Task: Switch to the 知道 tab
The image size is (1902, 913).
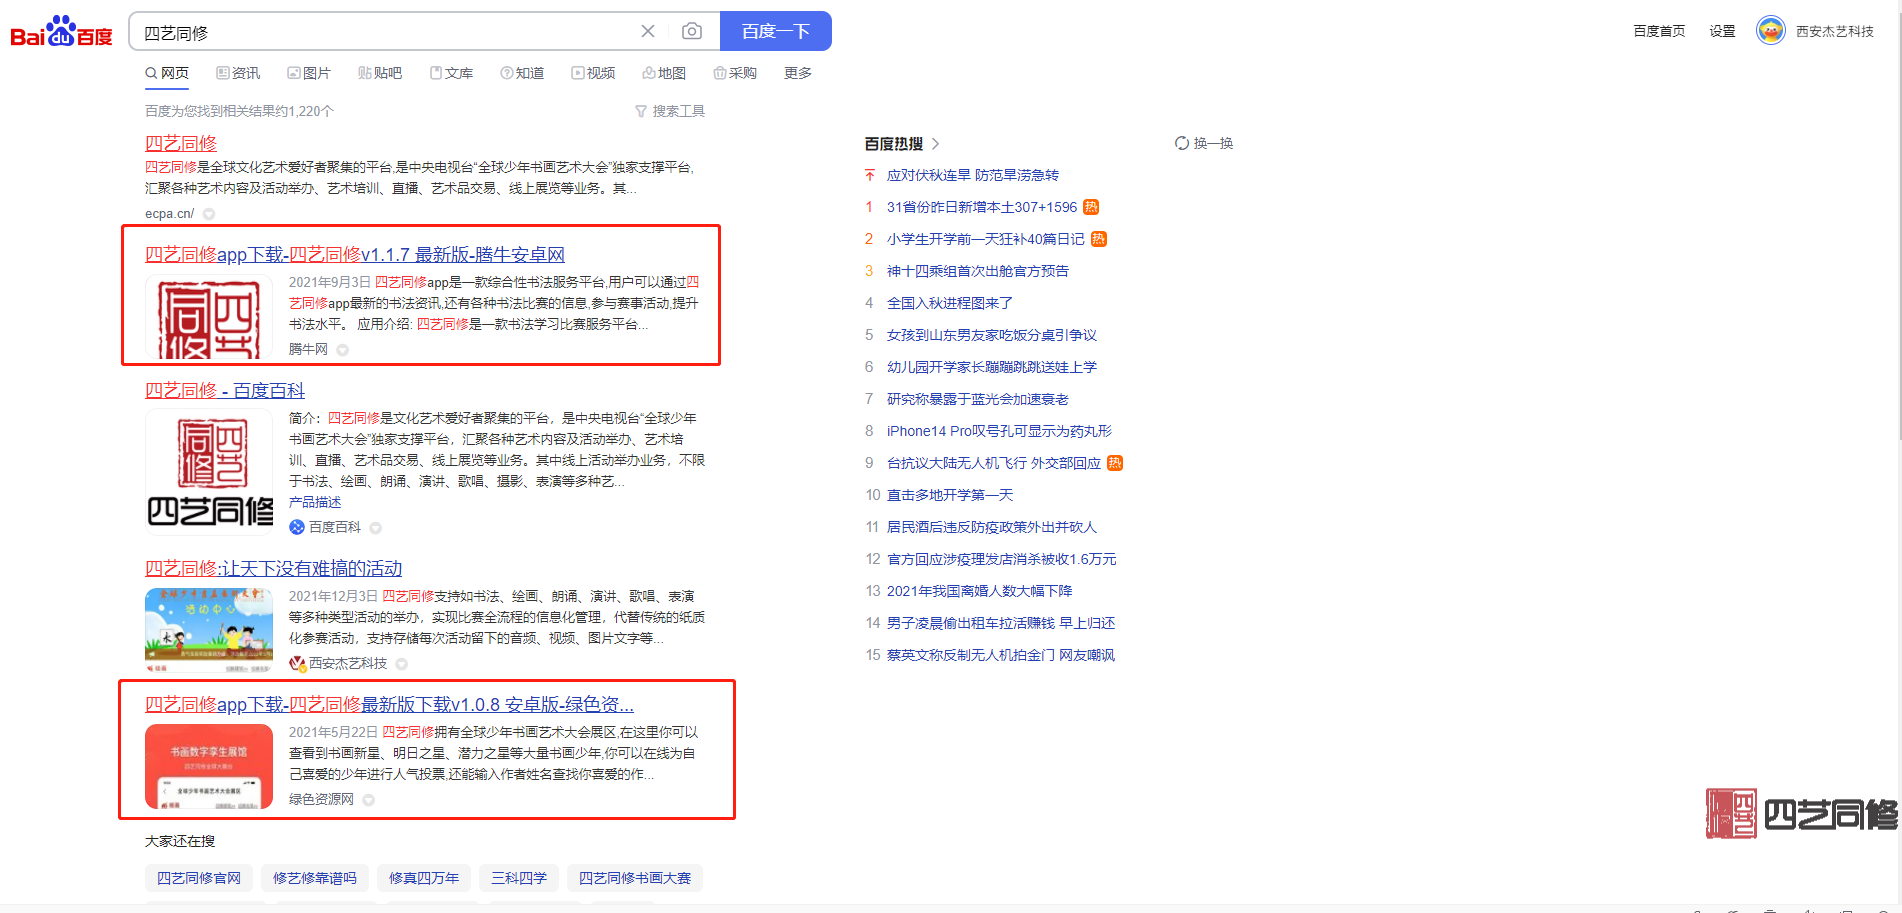Action: point(523,73)
